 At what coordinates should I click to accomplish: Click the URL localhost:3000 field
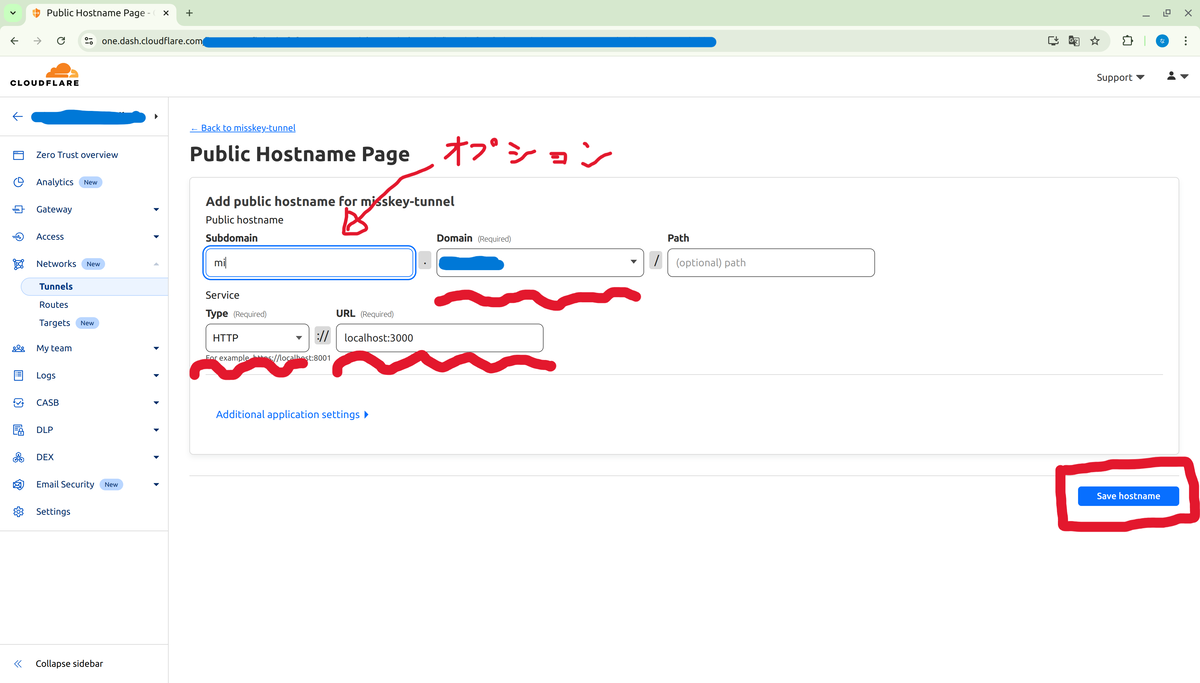pos(440,338)
